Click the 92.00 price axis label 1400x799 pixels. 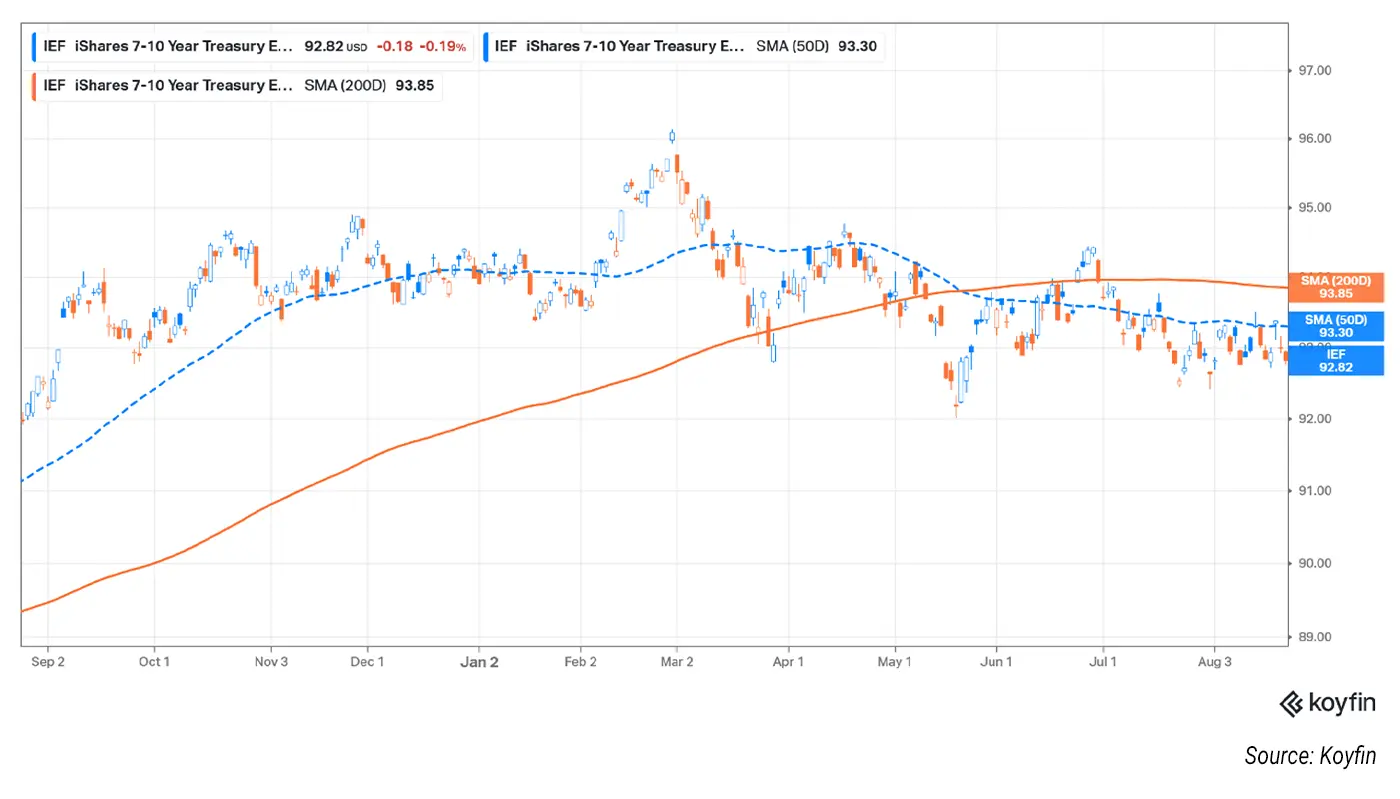point(1315,418)
